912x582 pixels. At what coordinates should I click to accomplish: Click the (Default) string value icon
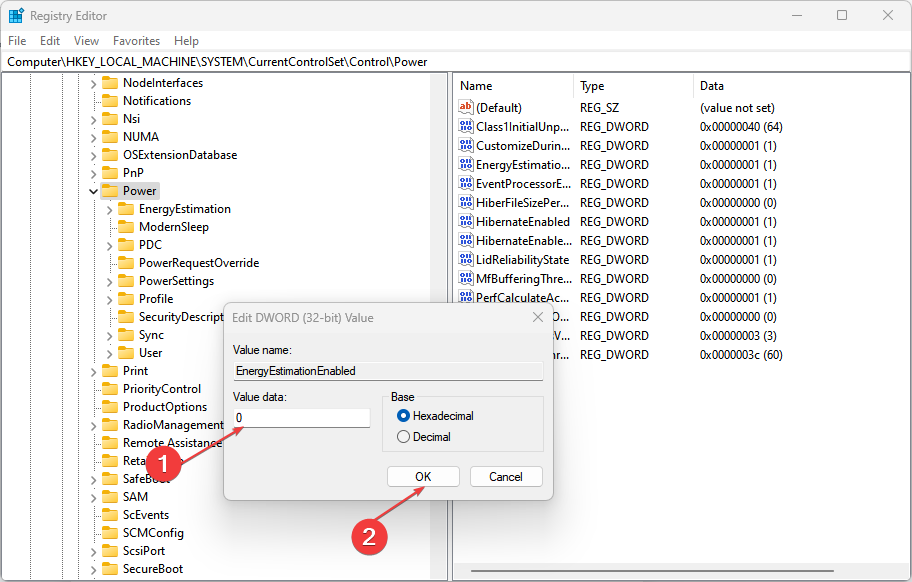click(x=466, y=107)
